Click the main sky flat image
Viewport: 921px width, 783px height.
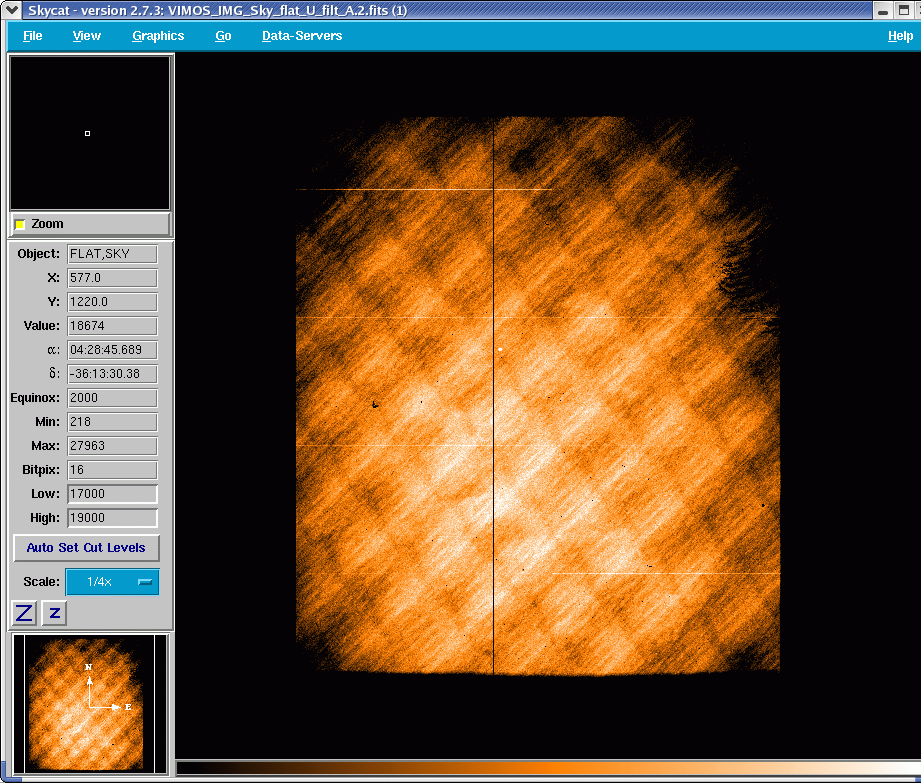point(537,395)
